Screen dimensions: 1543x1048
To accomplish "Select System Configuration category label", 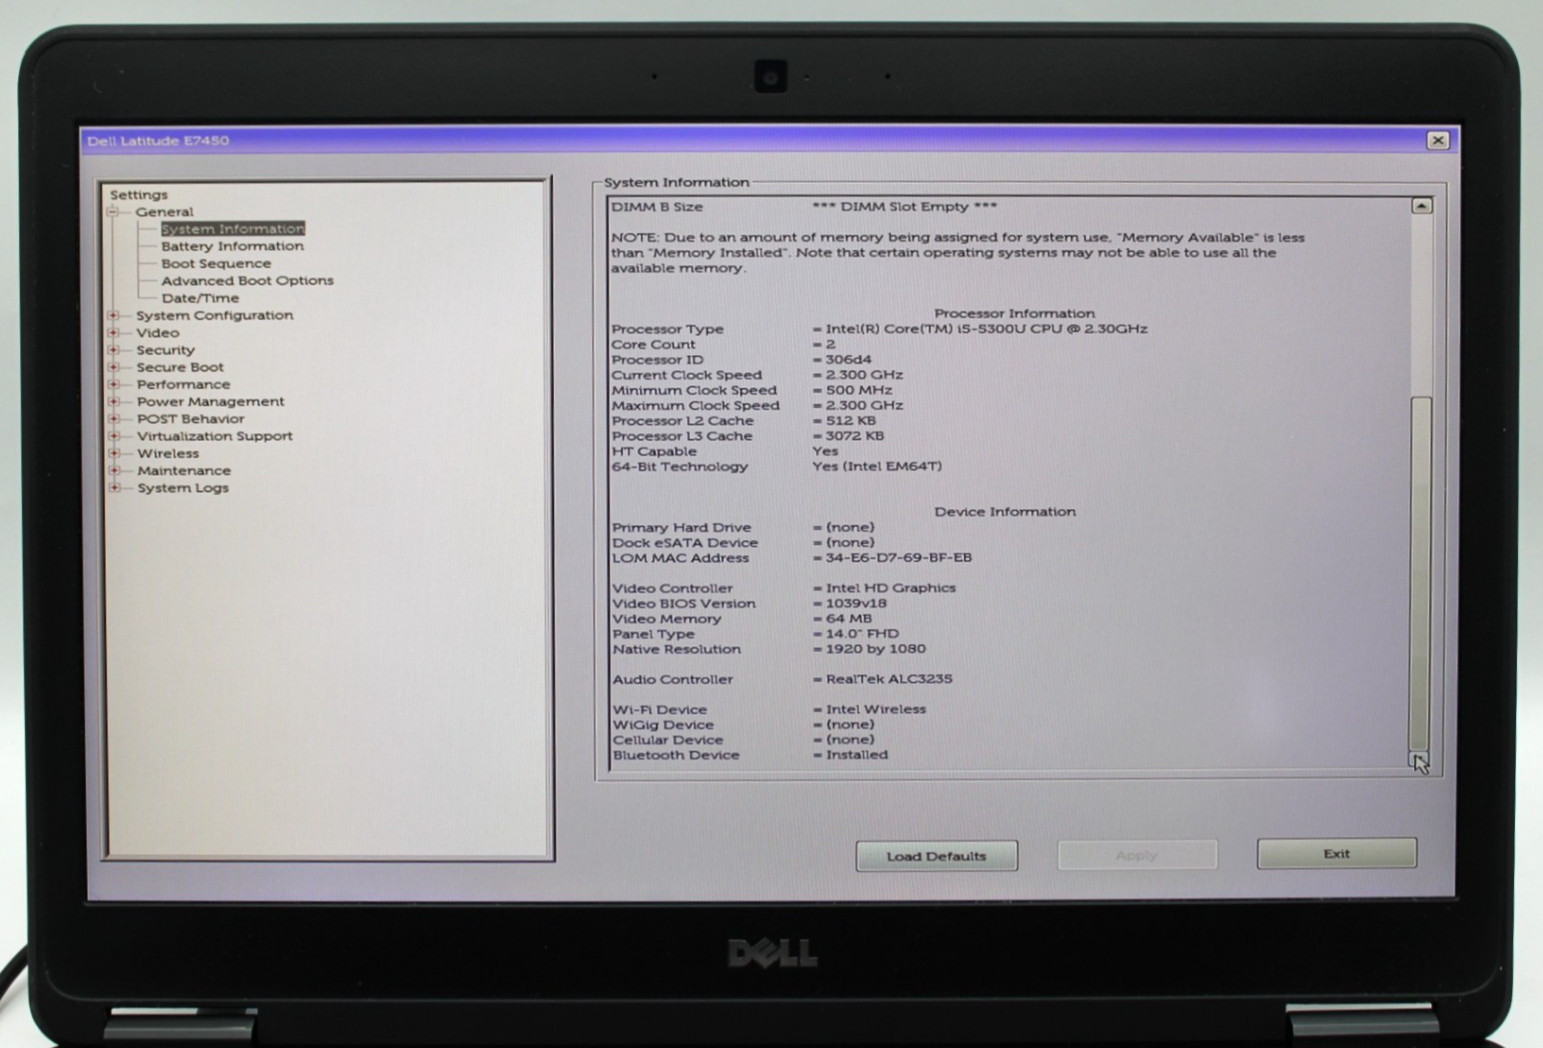I will pos(215,315).
